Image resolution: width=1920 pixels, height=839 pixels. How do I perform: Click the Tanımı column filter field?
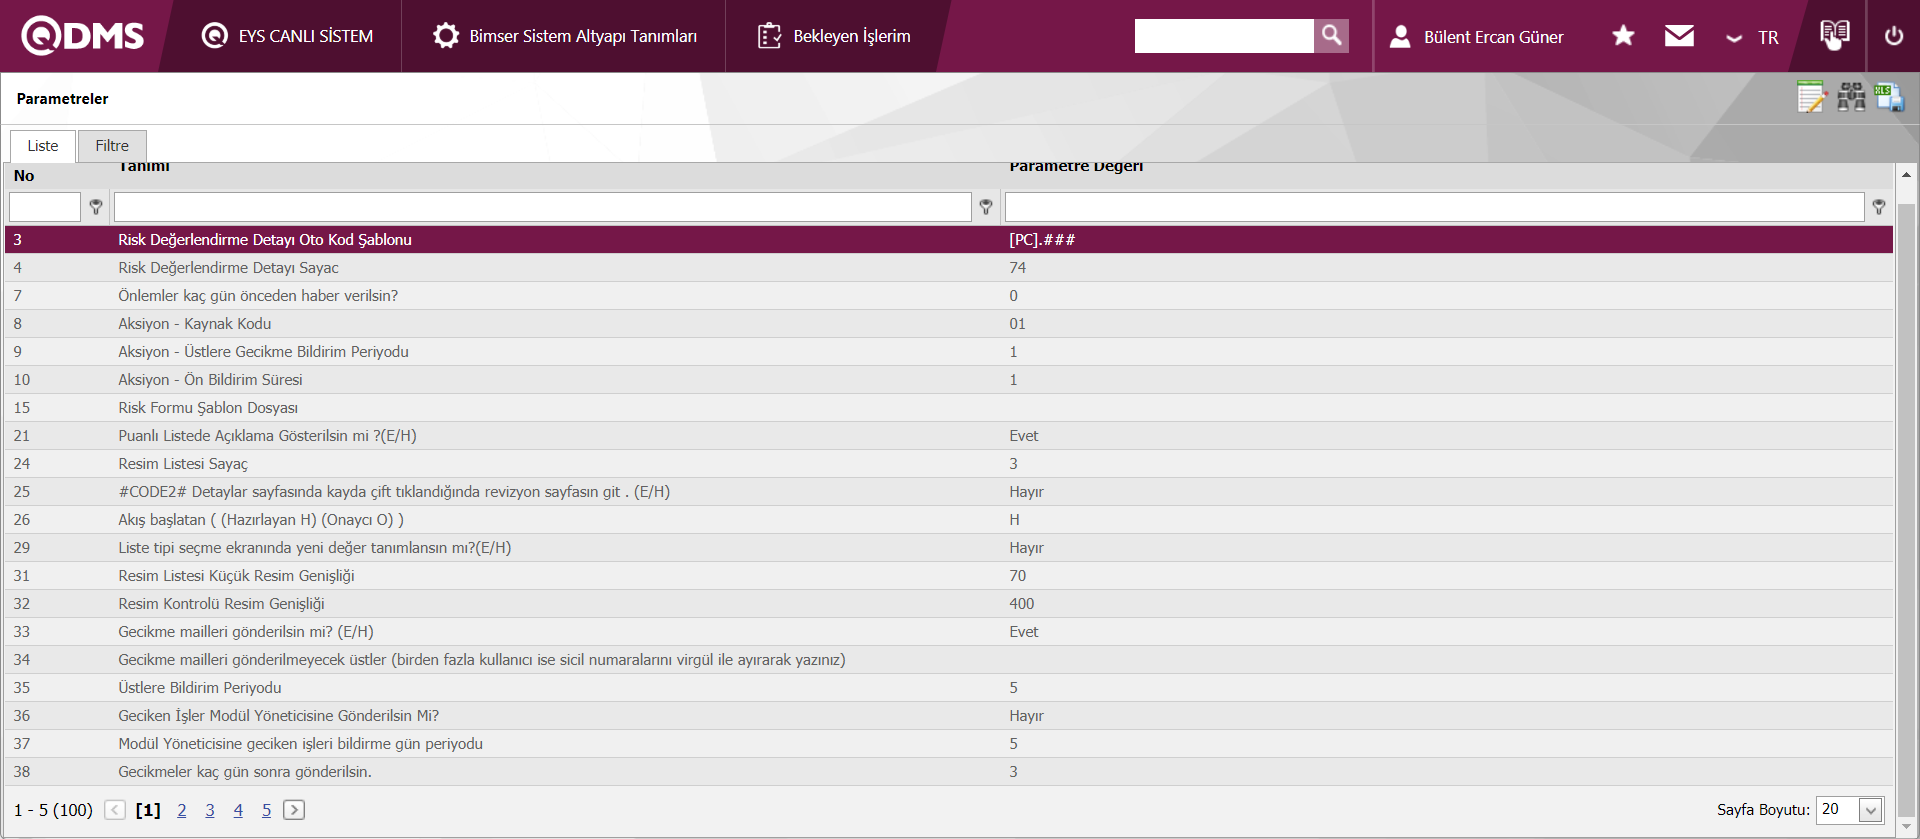pos(543,207)
